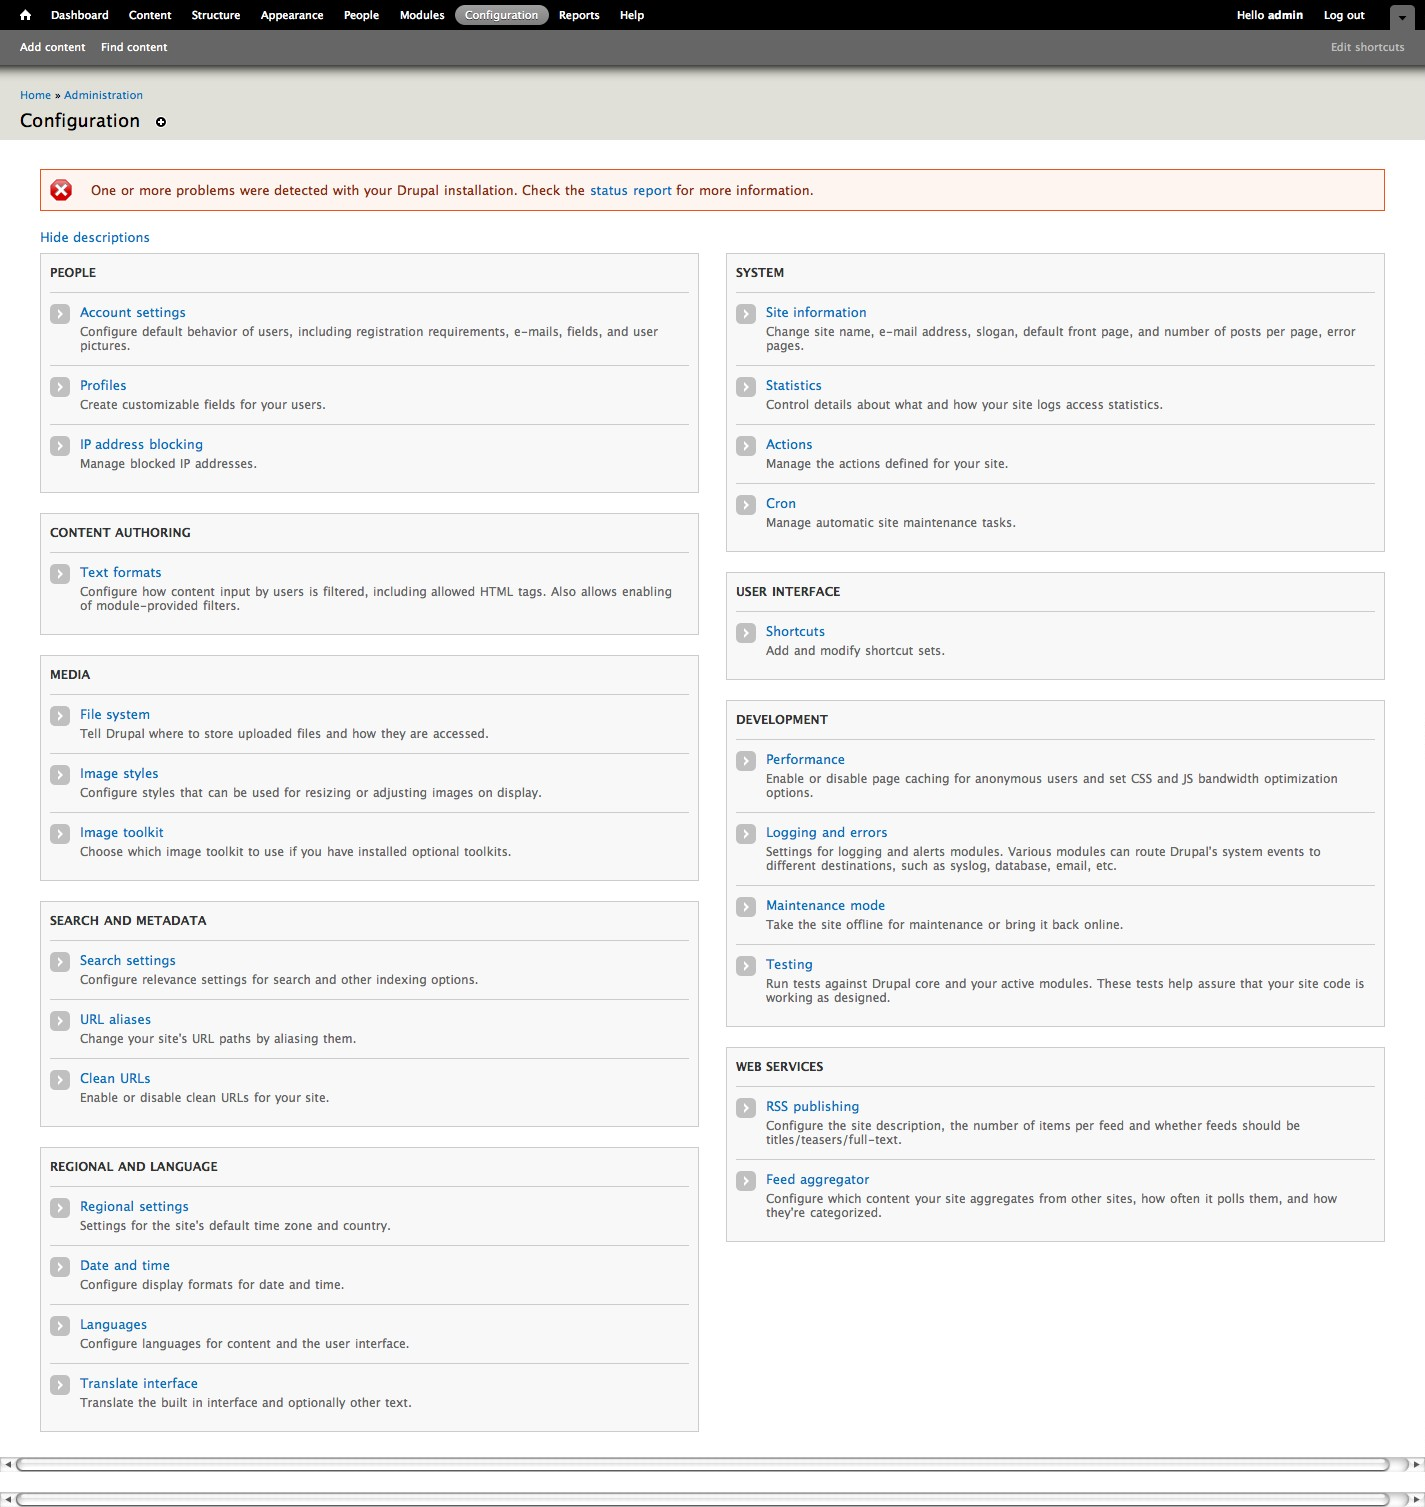Click Add content shortcut
Image resolution: width=1425 pixels, height=1507 pixels.
click(53, 47)
